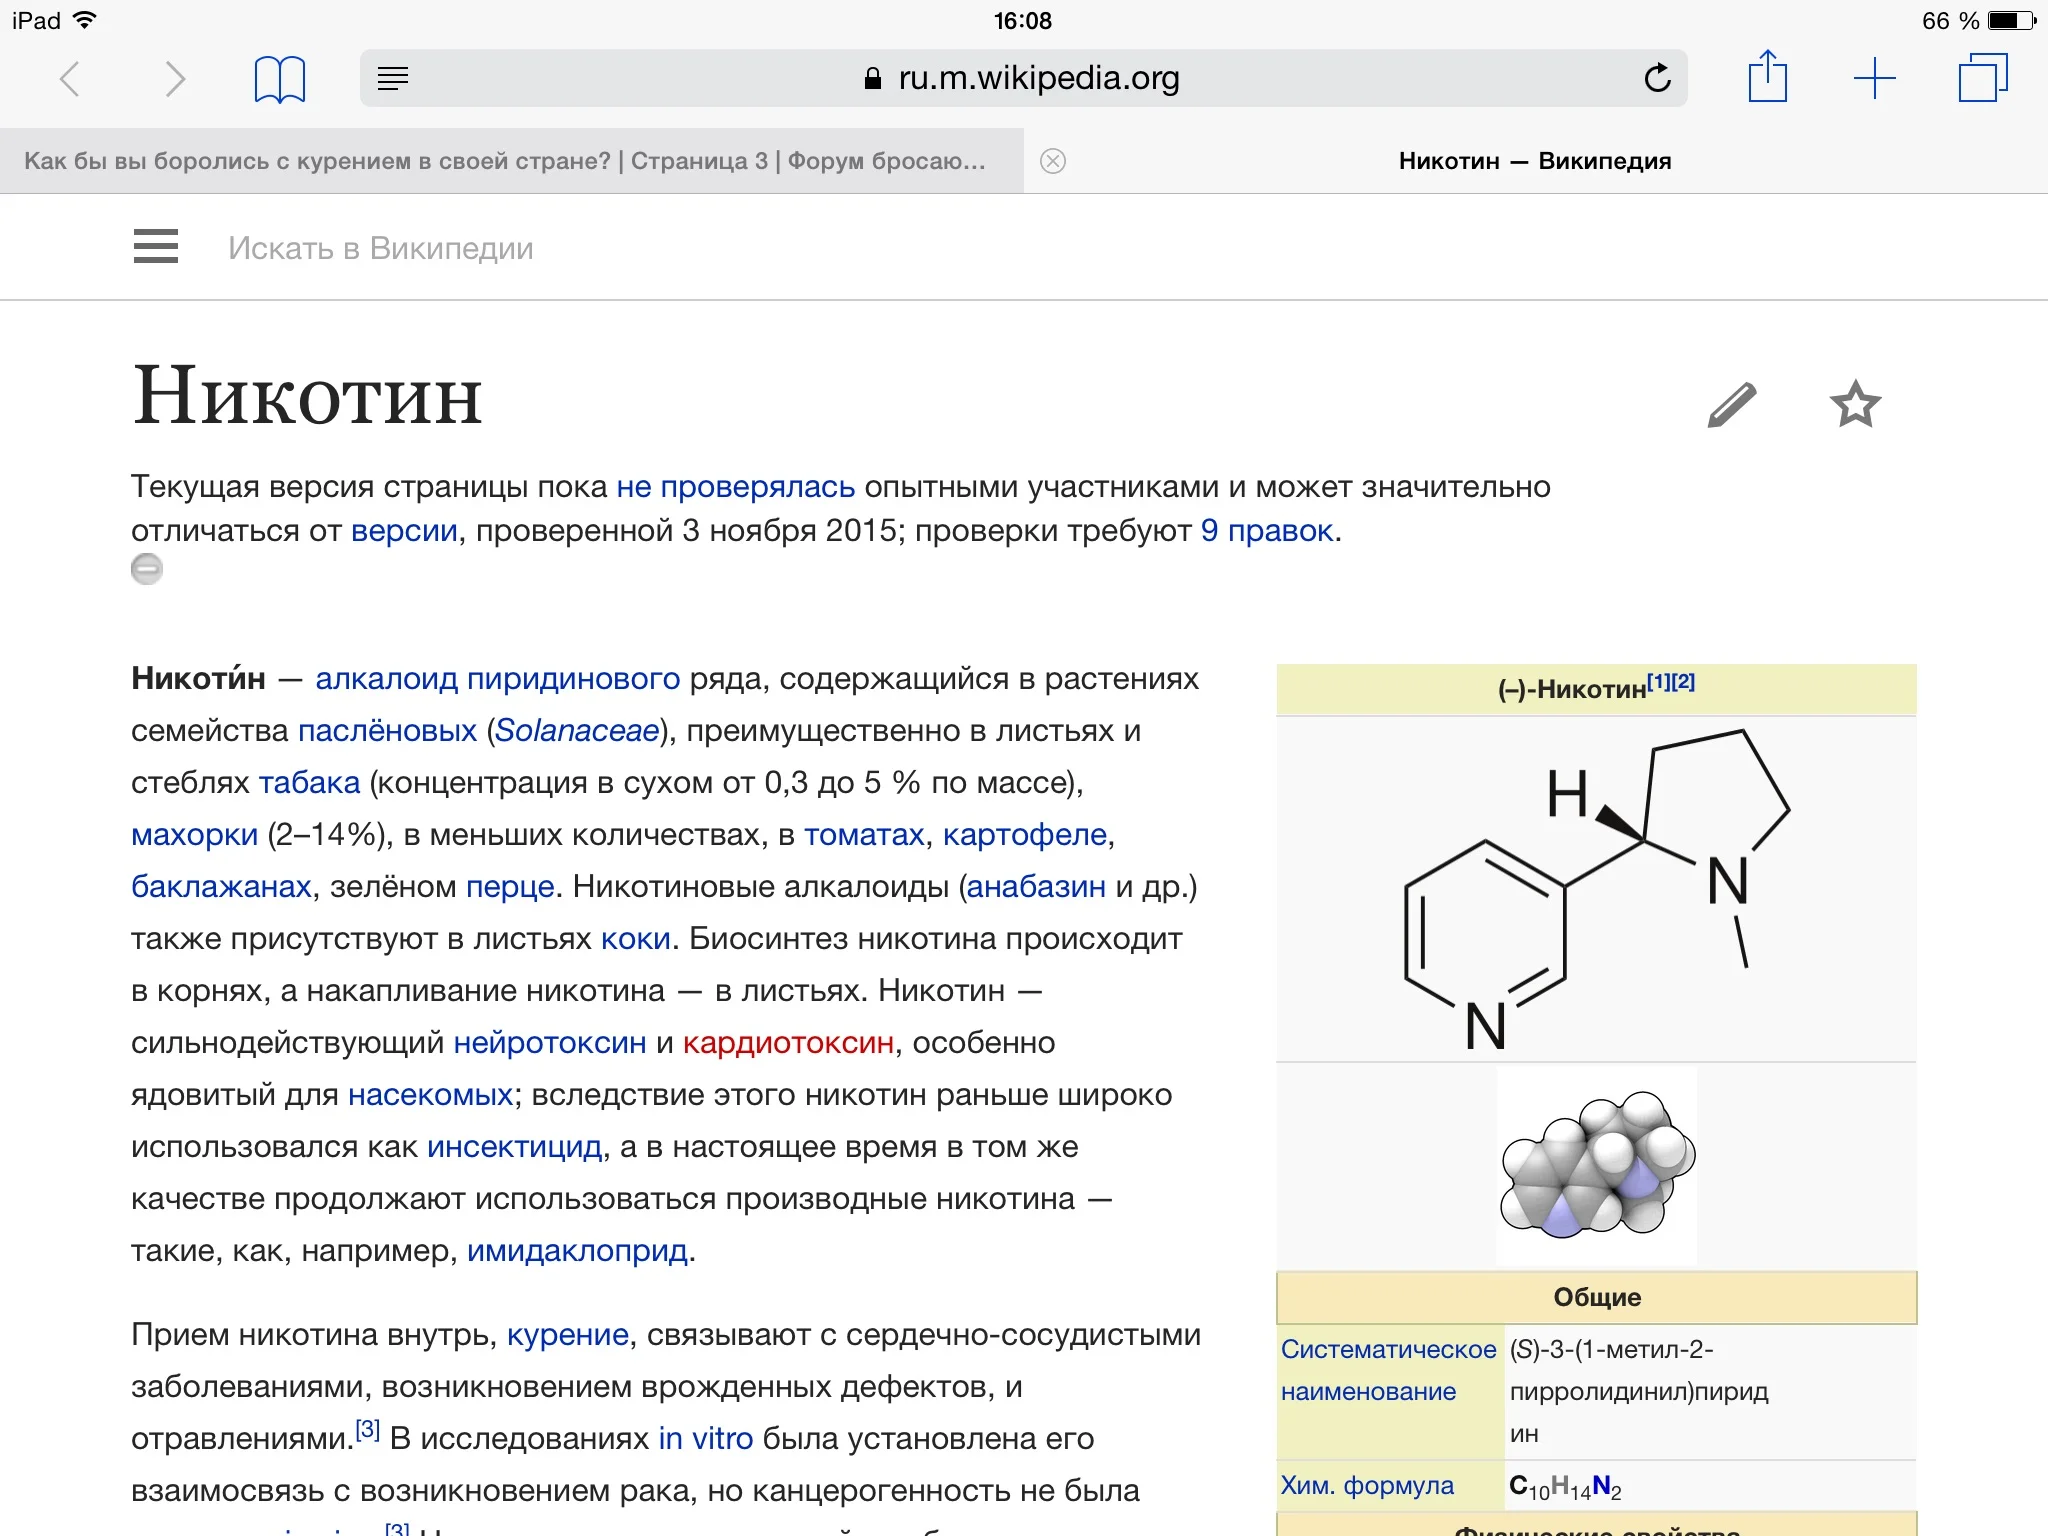Close the forum tab with the X
The image size is (2048, 1536).
[1053, 160]
